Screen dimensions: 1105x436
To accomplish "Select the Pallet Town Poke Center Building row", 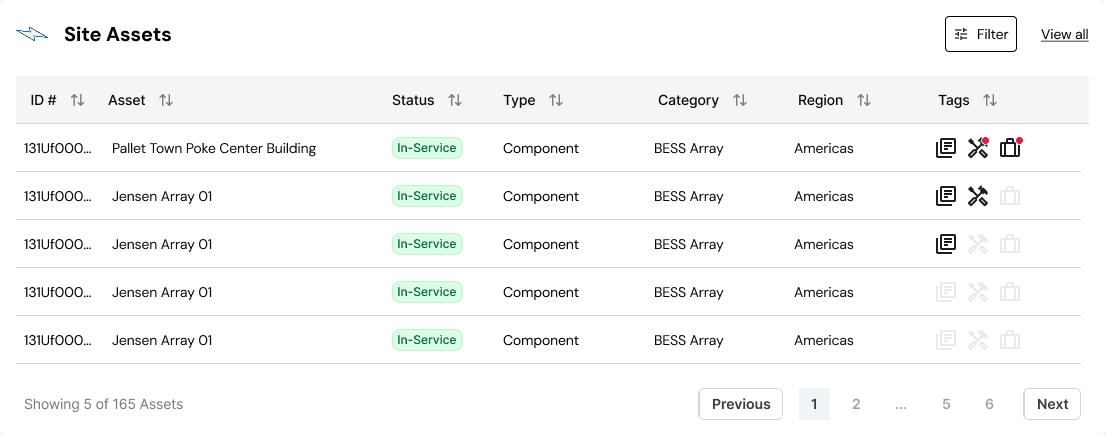I will pos(214,148).
